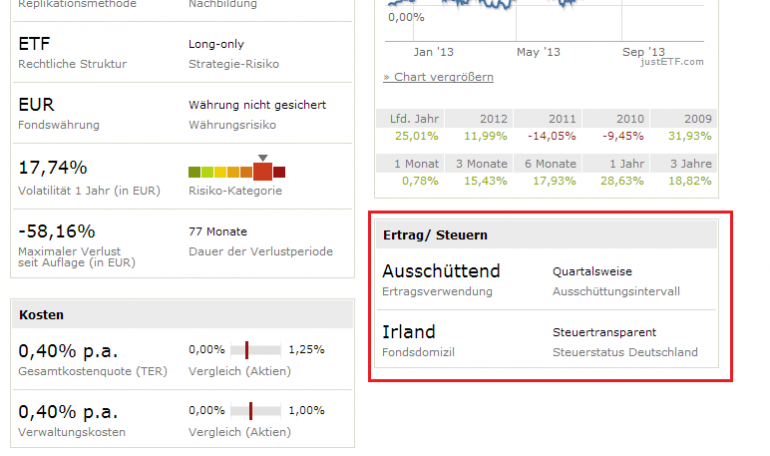Click the gray triangle risk marker
This screenshot has height=456, width=770.
[262, 157]
